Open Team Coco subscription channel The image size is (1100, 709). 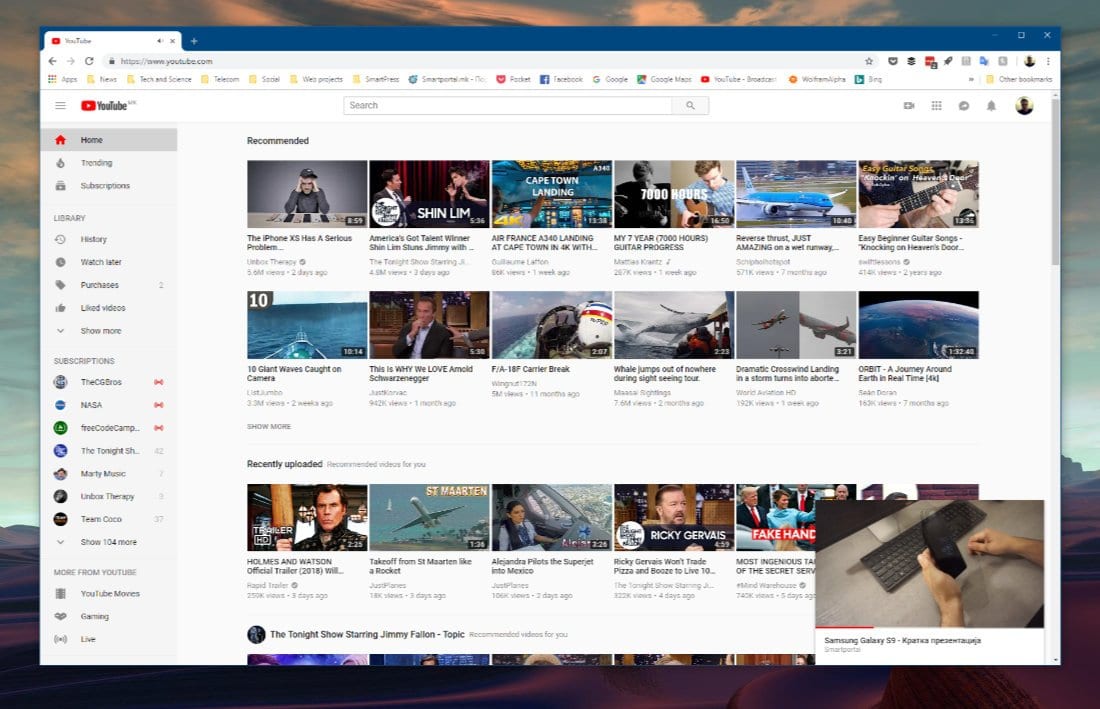coord(109,519)
